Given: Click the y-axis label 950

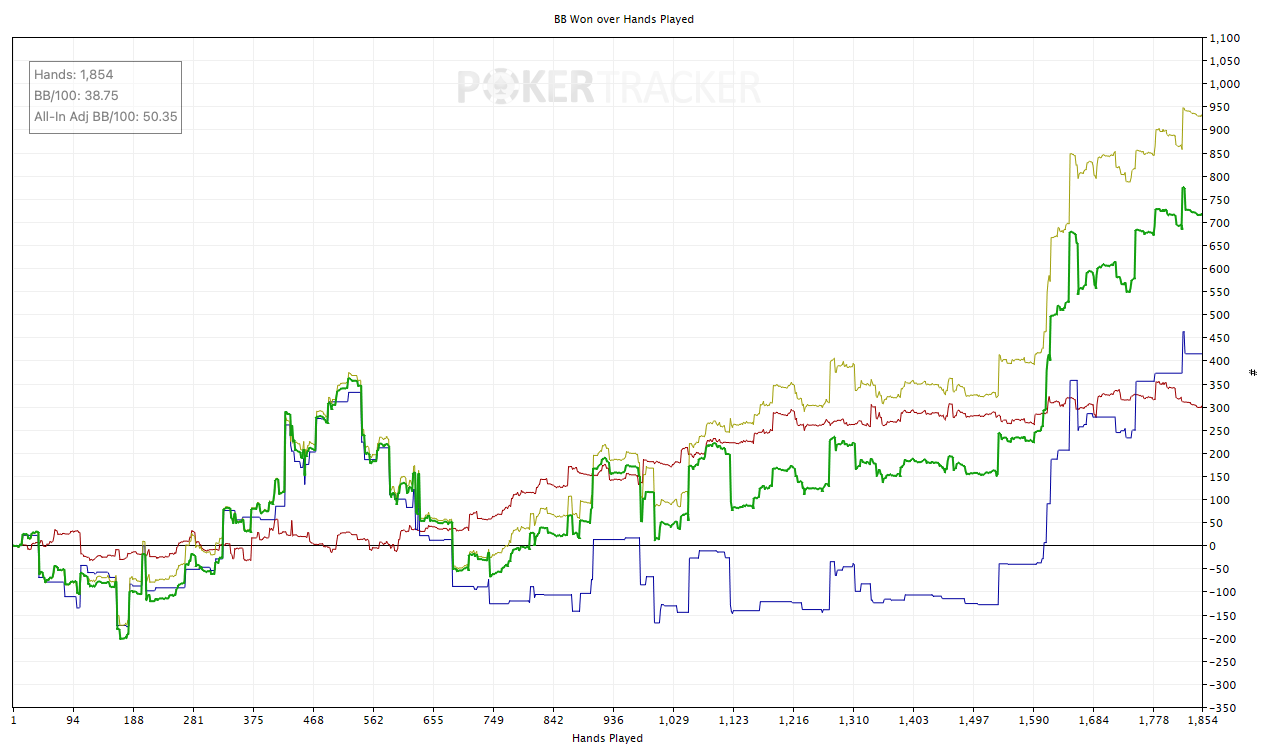Looking at the screenshot, I should 1219,107.
